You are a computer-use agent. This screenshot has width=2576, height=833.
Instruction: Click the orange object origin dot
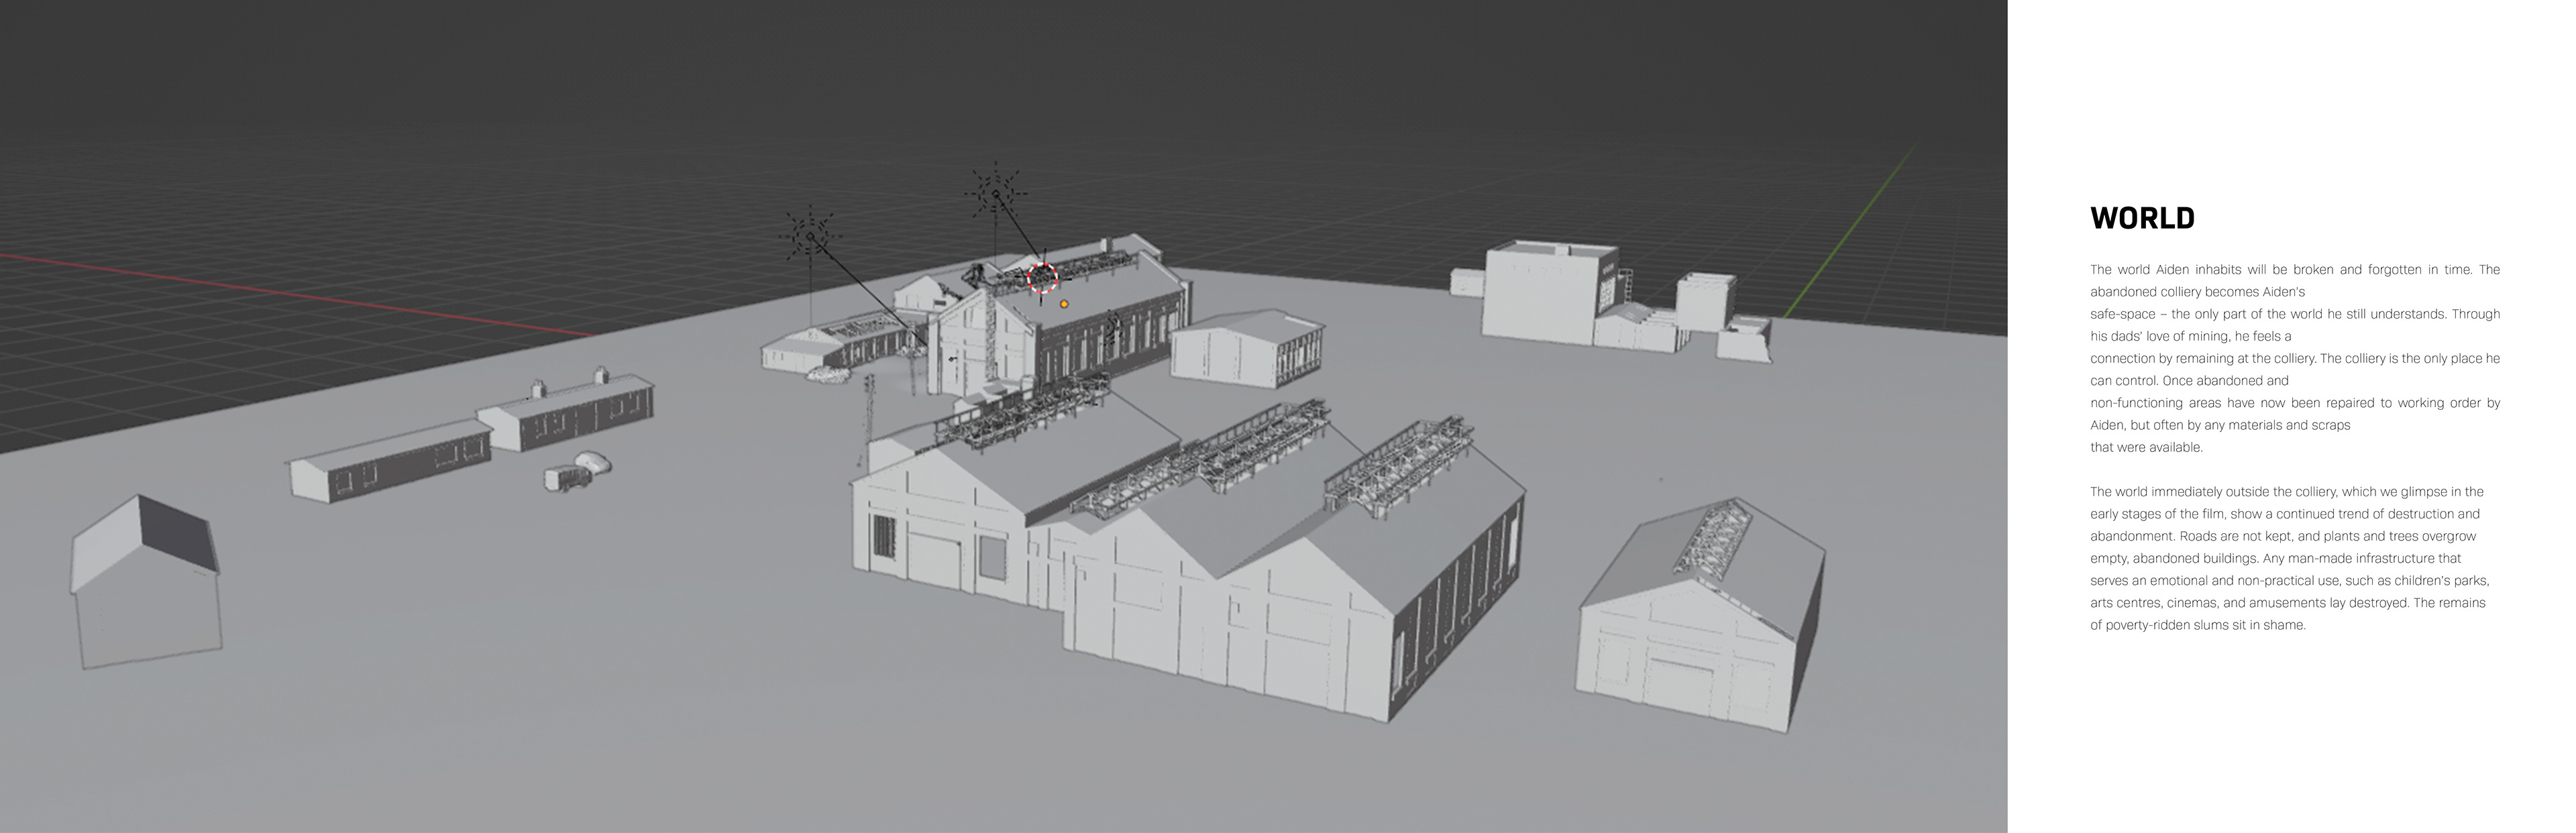[x=1064, y=304]
